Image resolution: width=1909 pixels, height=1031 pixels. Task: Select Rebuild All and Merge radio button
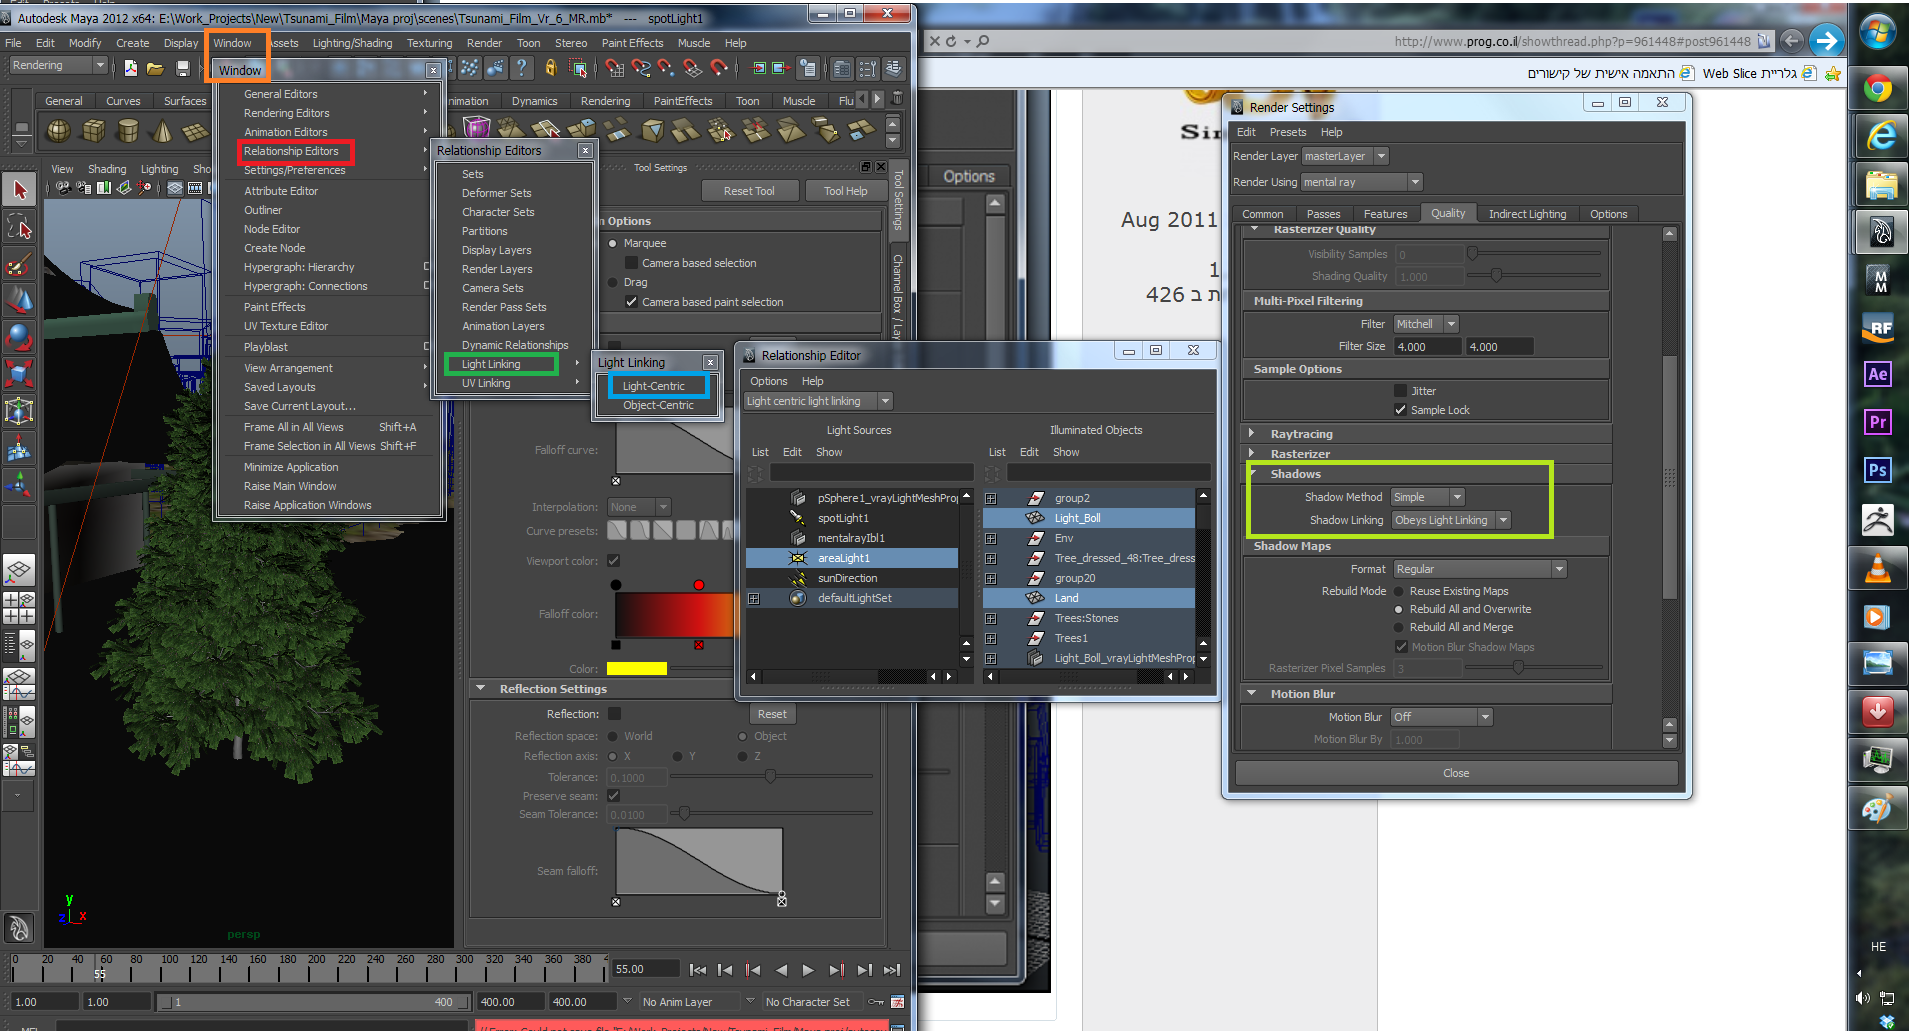1399,627
